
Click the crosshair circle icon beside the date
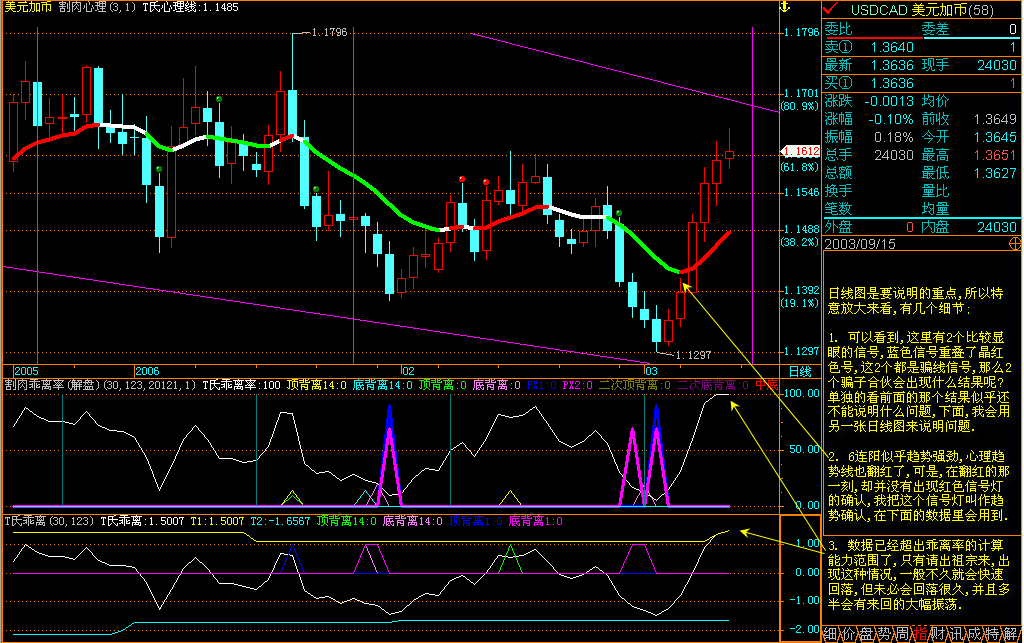[1015, 243]
